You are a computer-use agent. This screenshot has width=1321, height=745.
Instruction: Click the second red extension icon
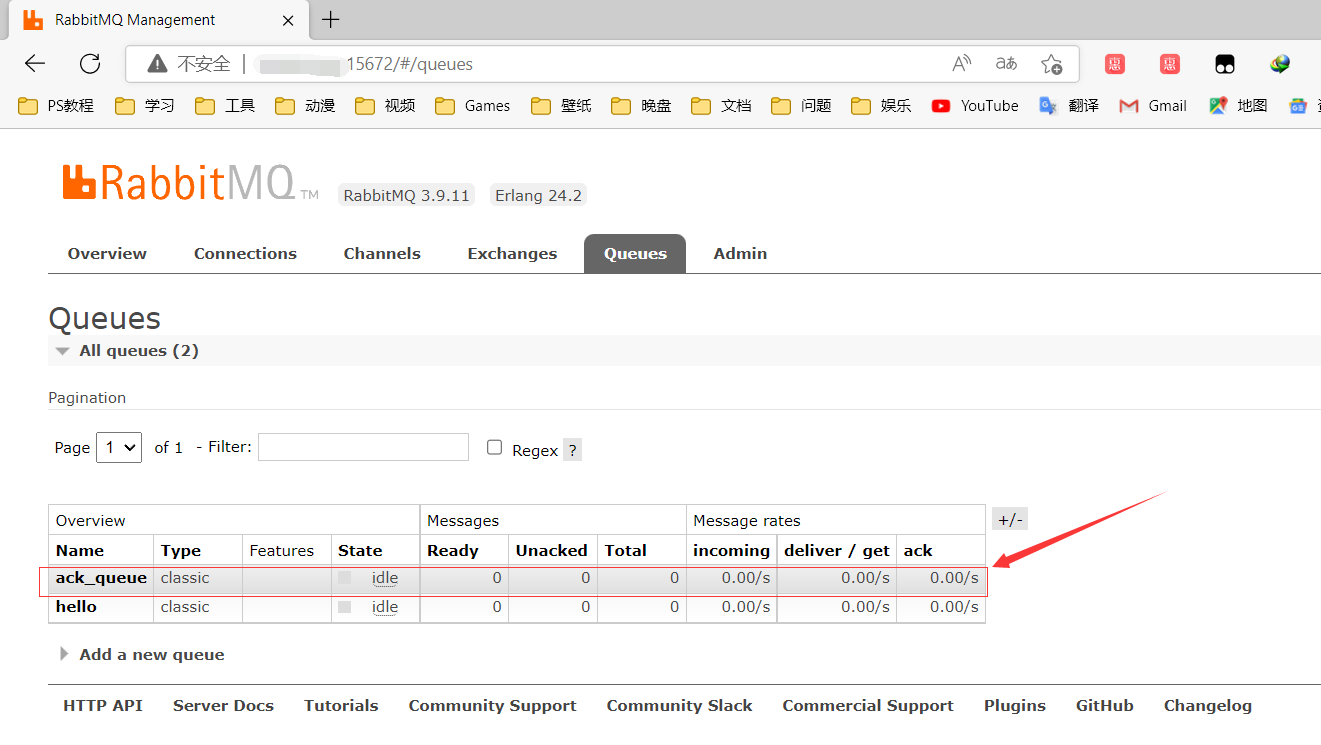[1170, 64]
